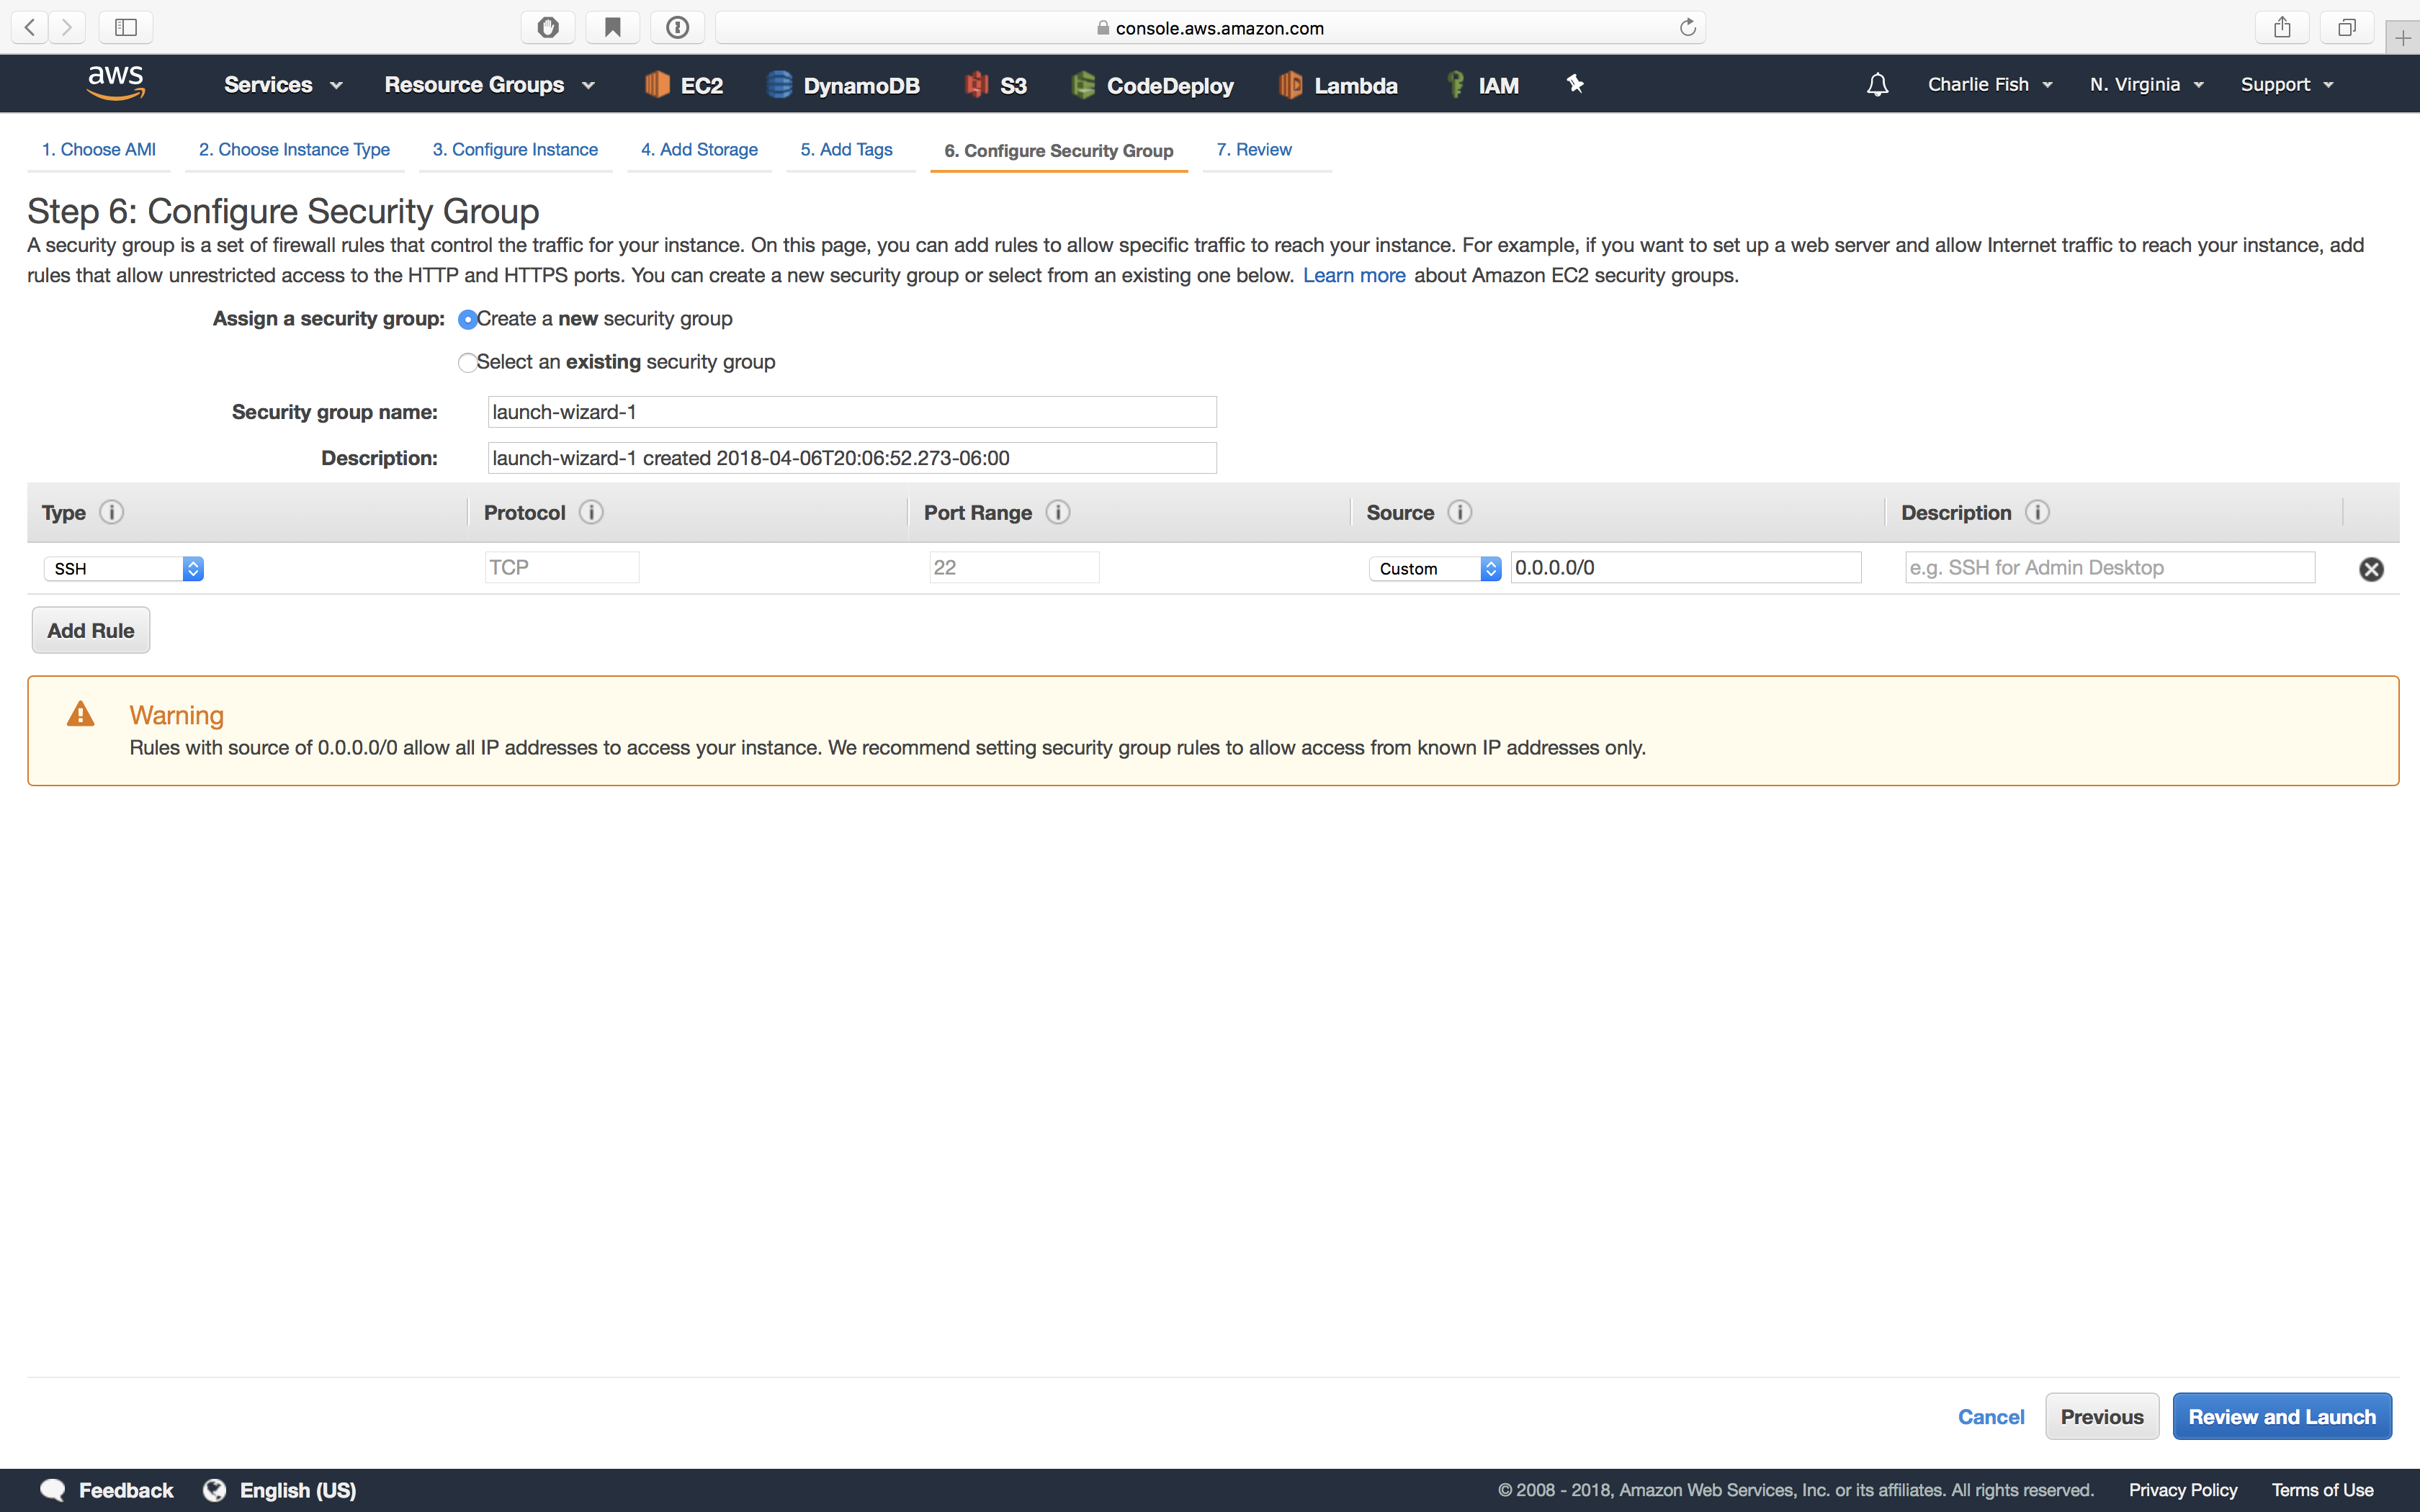Show the Source column info tooltip
2420x1512 pixels.
pyautogui.click(x=1459, y=512)
